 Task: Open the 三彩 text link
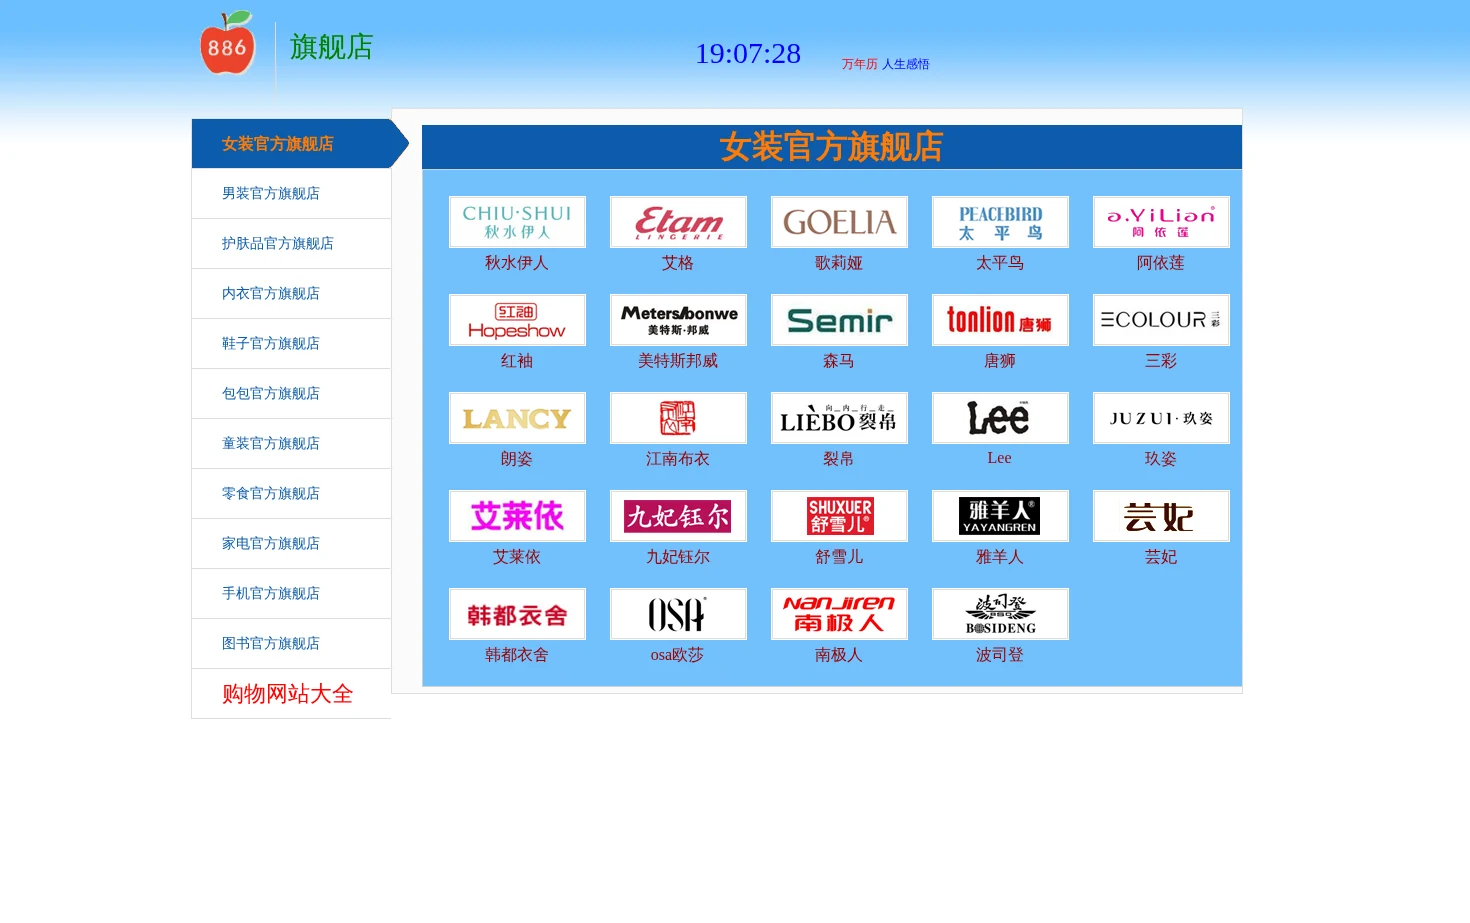pos(1161,361)
